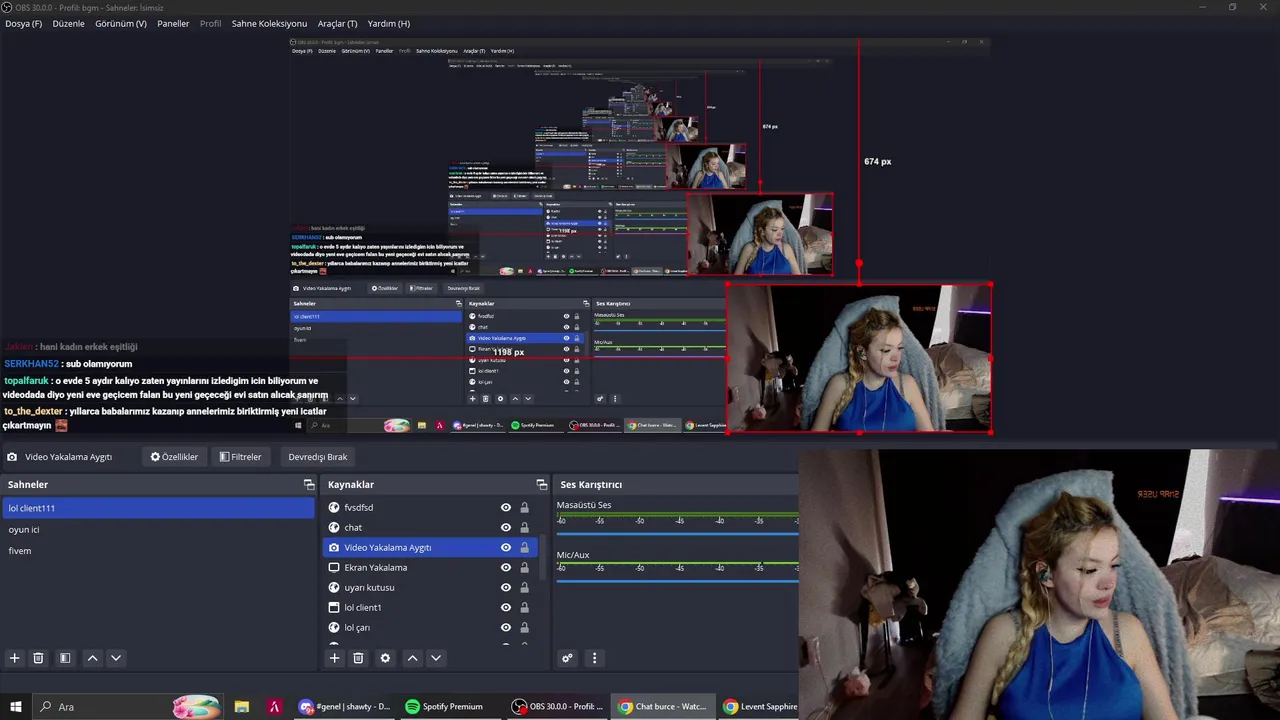Open the Sahne Koleksiyonu menu

pyautogui.click(x=269, y=23)
